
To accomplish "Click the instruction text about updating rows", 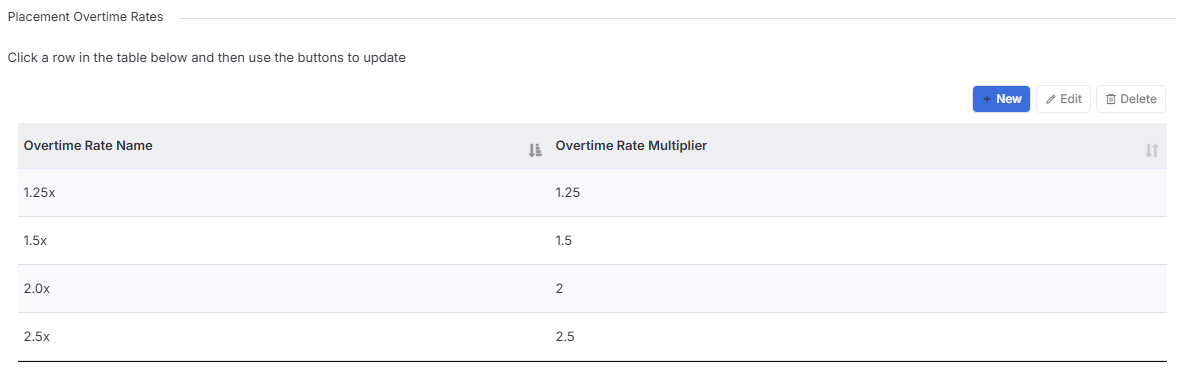I will 207,57.
